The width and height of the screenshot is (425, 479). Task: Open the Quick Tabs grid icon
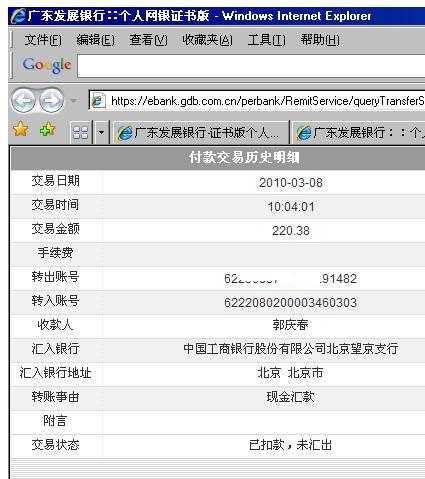pyautogui.click(x=80, y=133)
